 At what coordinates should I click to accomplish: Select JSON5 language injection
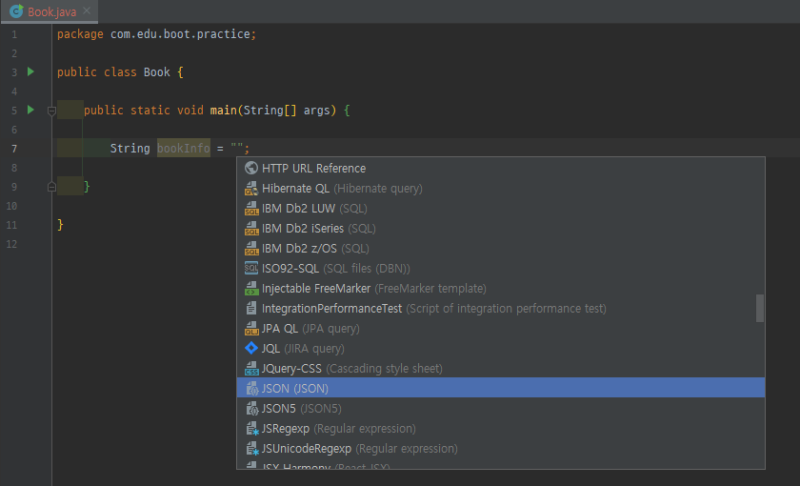(x=501, y=408)
